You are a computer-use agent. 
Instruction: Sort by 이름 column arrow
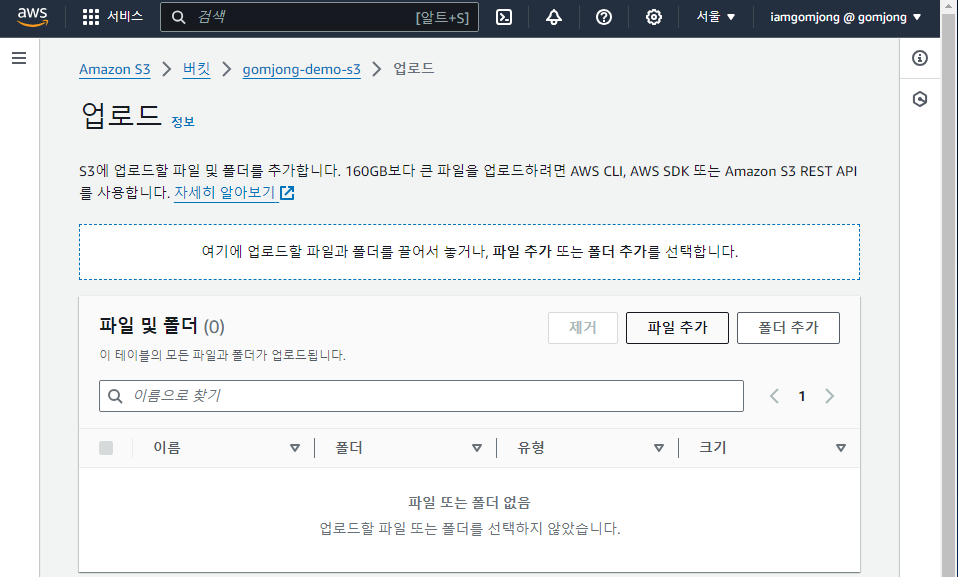[294, 448]
